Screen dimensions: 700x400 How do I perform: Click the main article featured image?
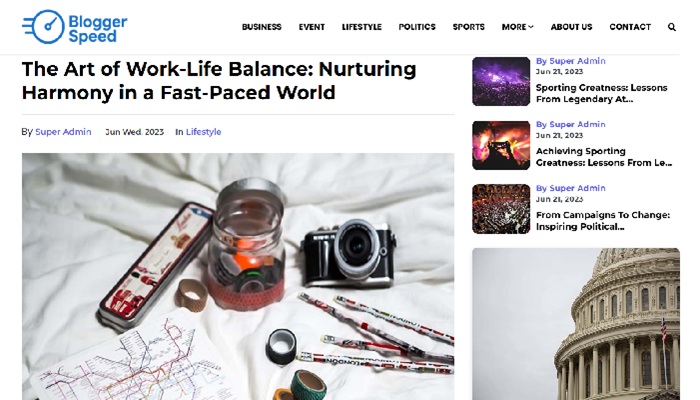click(238, 277)
